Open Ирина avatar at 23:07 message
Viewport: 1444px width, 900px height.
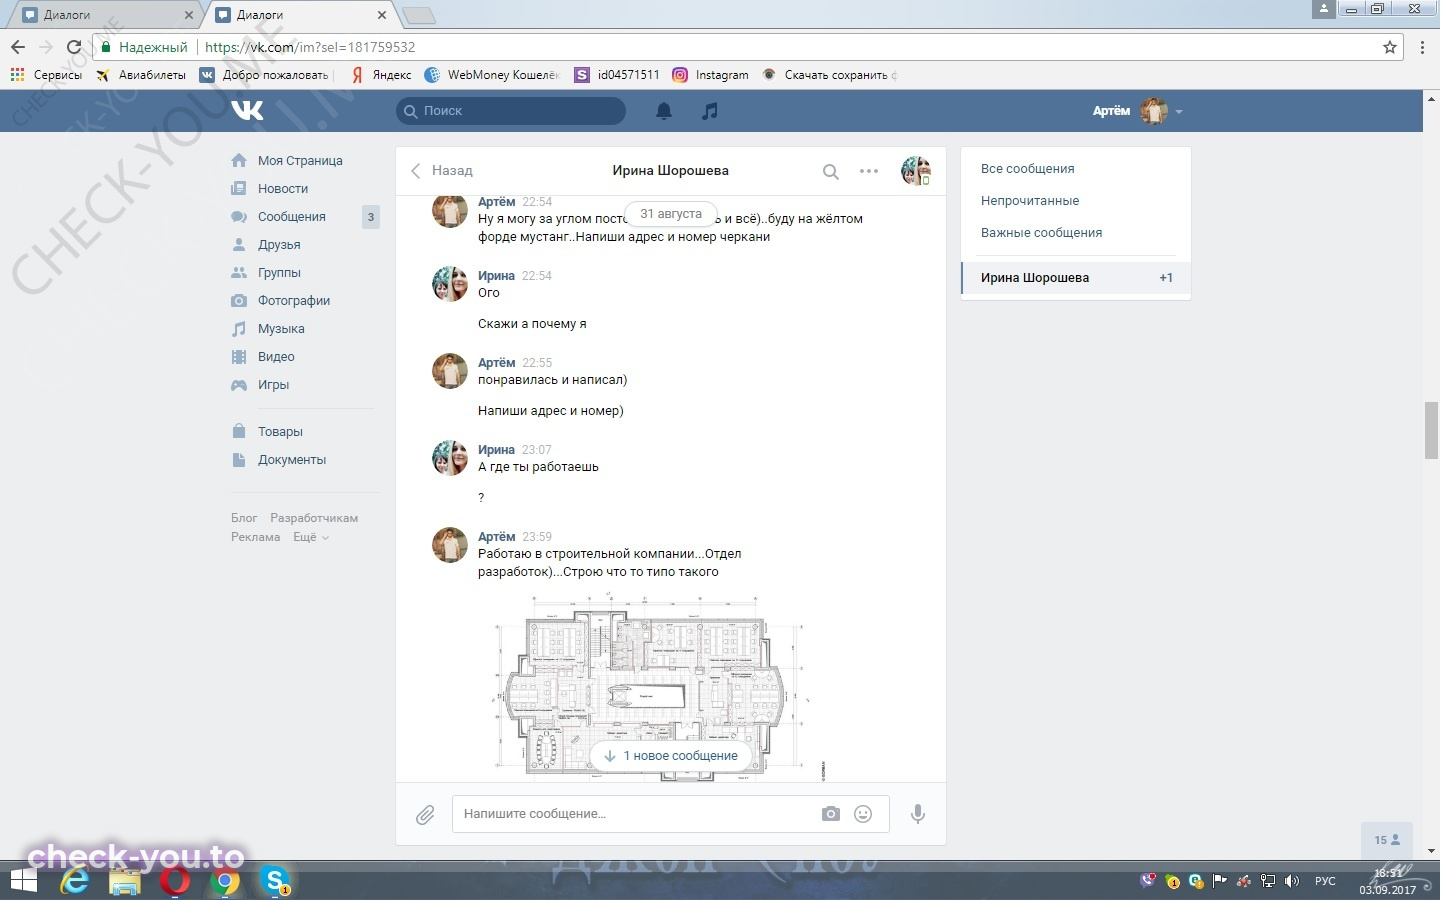click(x=450, y=458)
